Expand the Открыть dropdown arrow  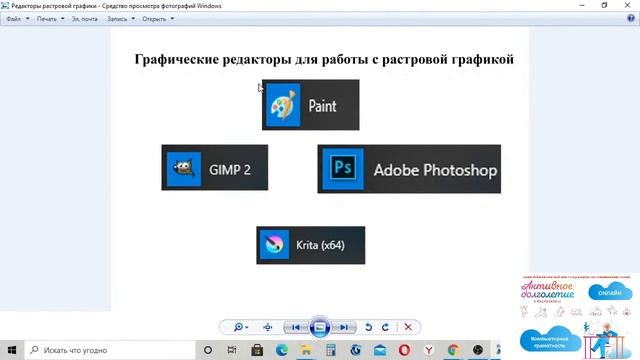pos(172,19)
